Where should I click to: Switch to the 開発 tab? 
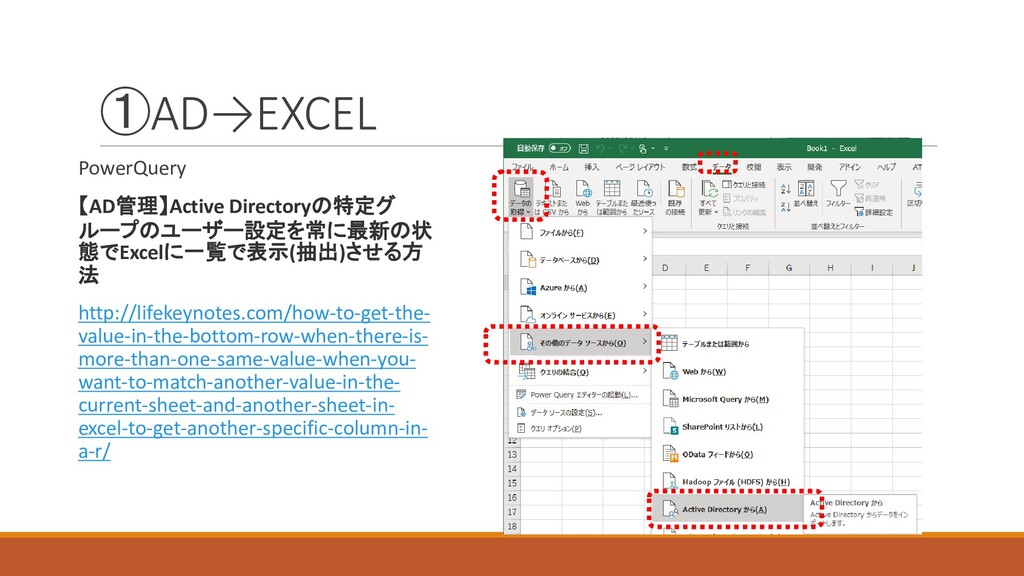click(814, 167)
